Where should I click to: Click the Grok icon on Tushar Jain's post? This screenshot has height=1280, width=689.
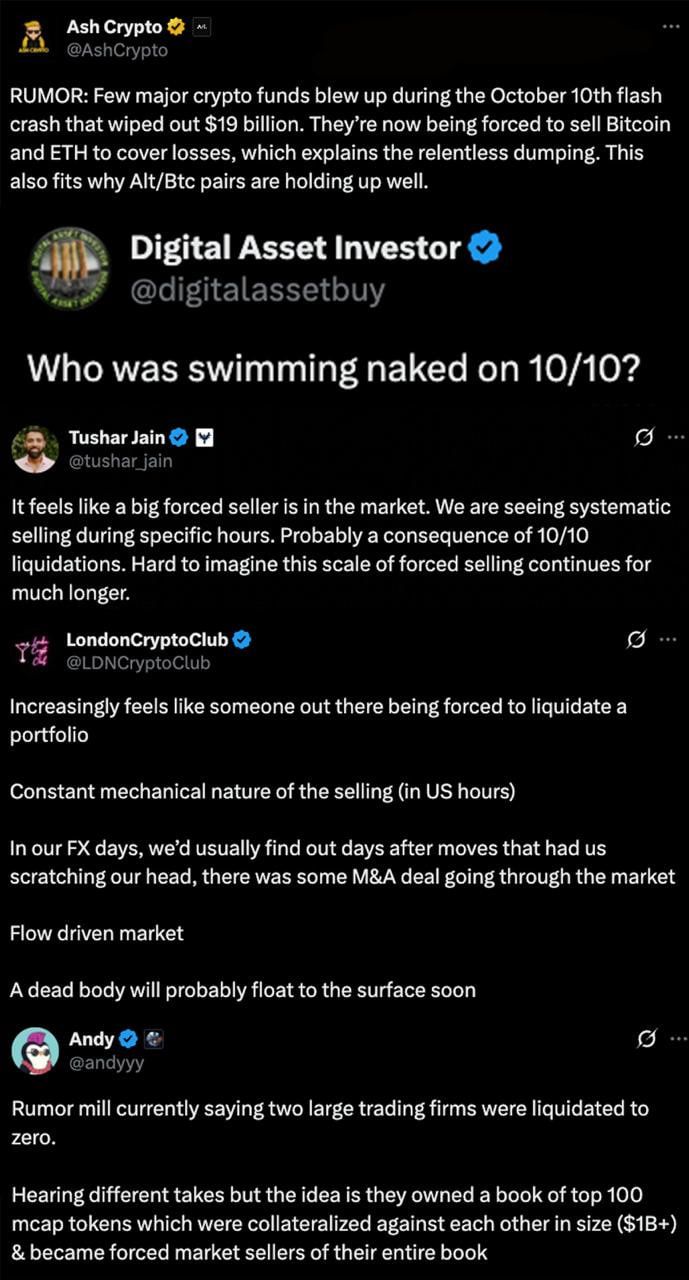click(645, 437)
